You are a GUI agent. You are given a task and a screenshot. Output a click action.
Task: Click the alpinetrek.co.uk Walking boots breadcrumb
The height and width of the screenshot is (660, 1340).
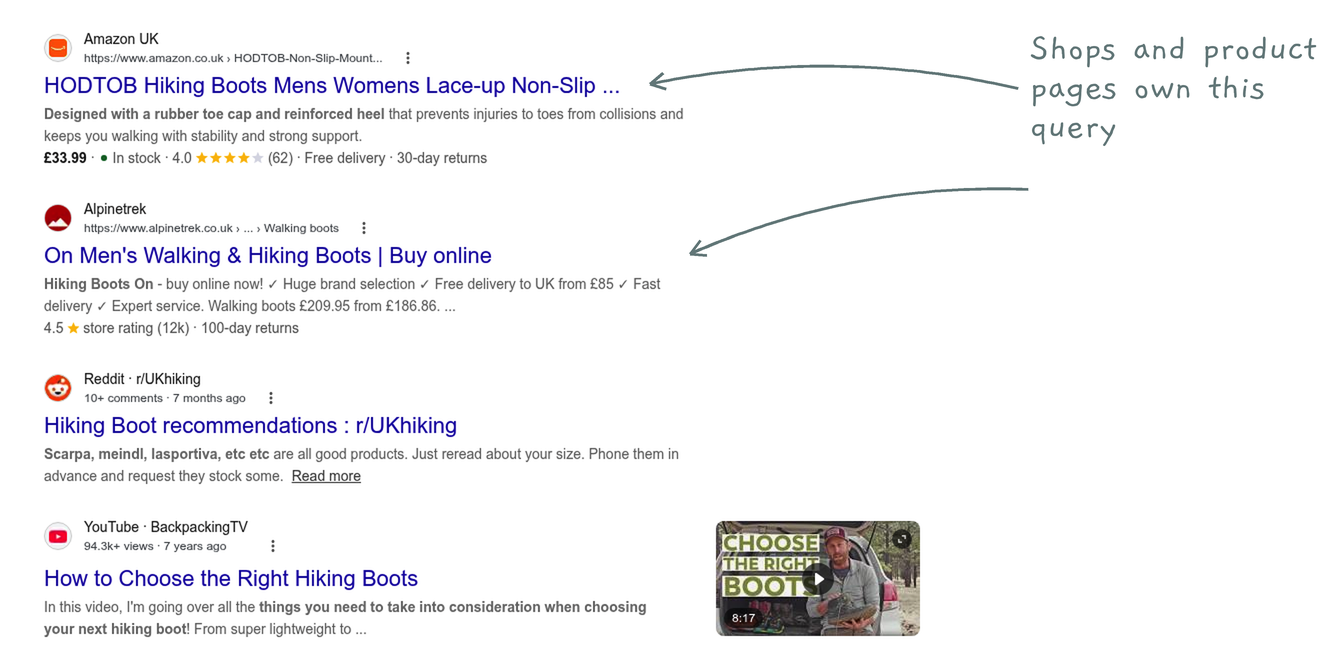[211, 228]
